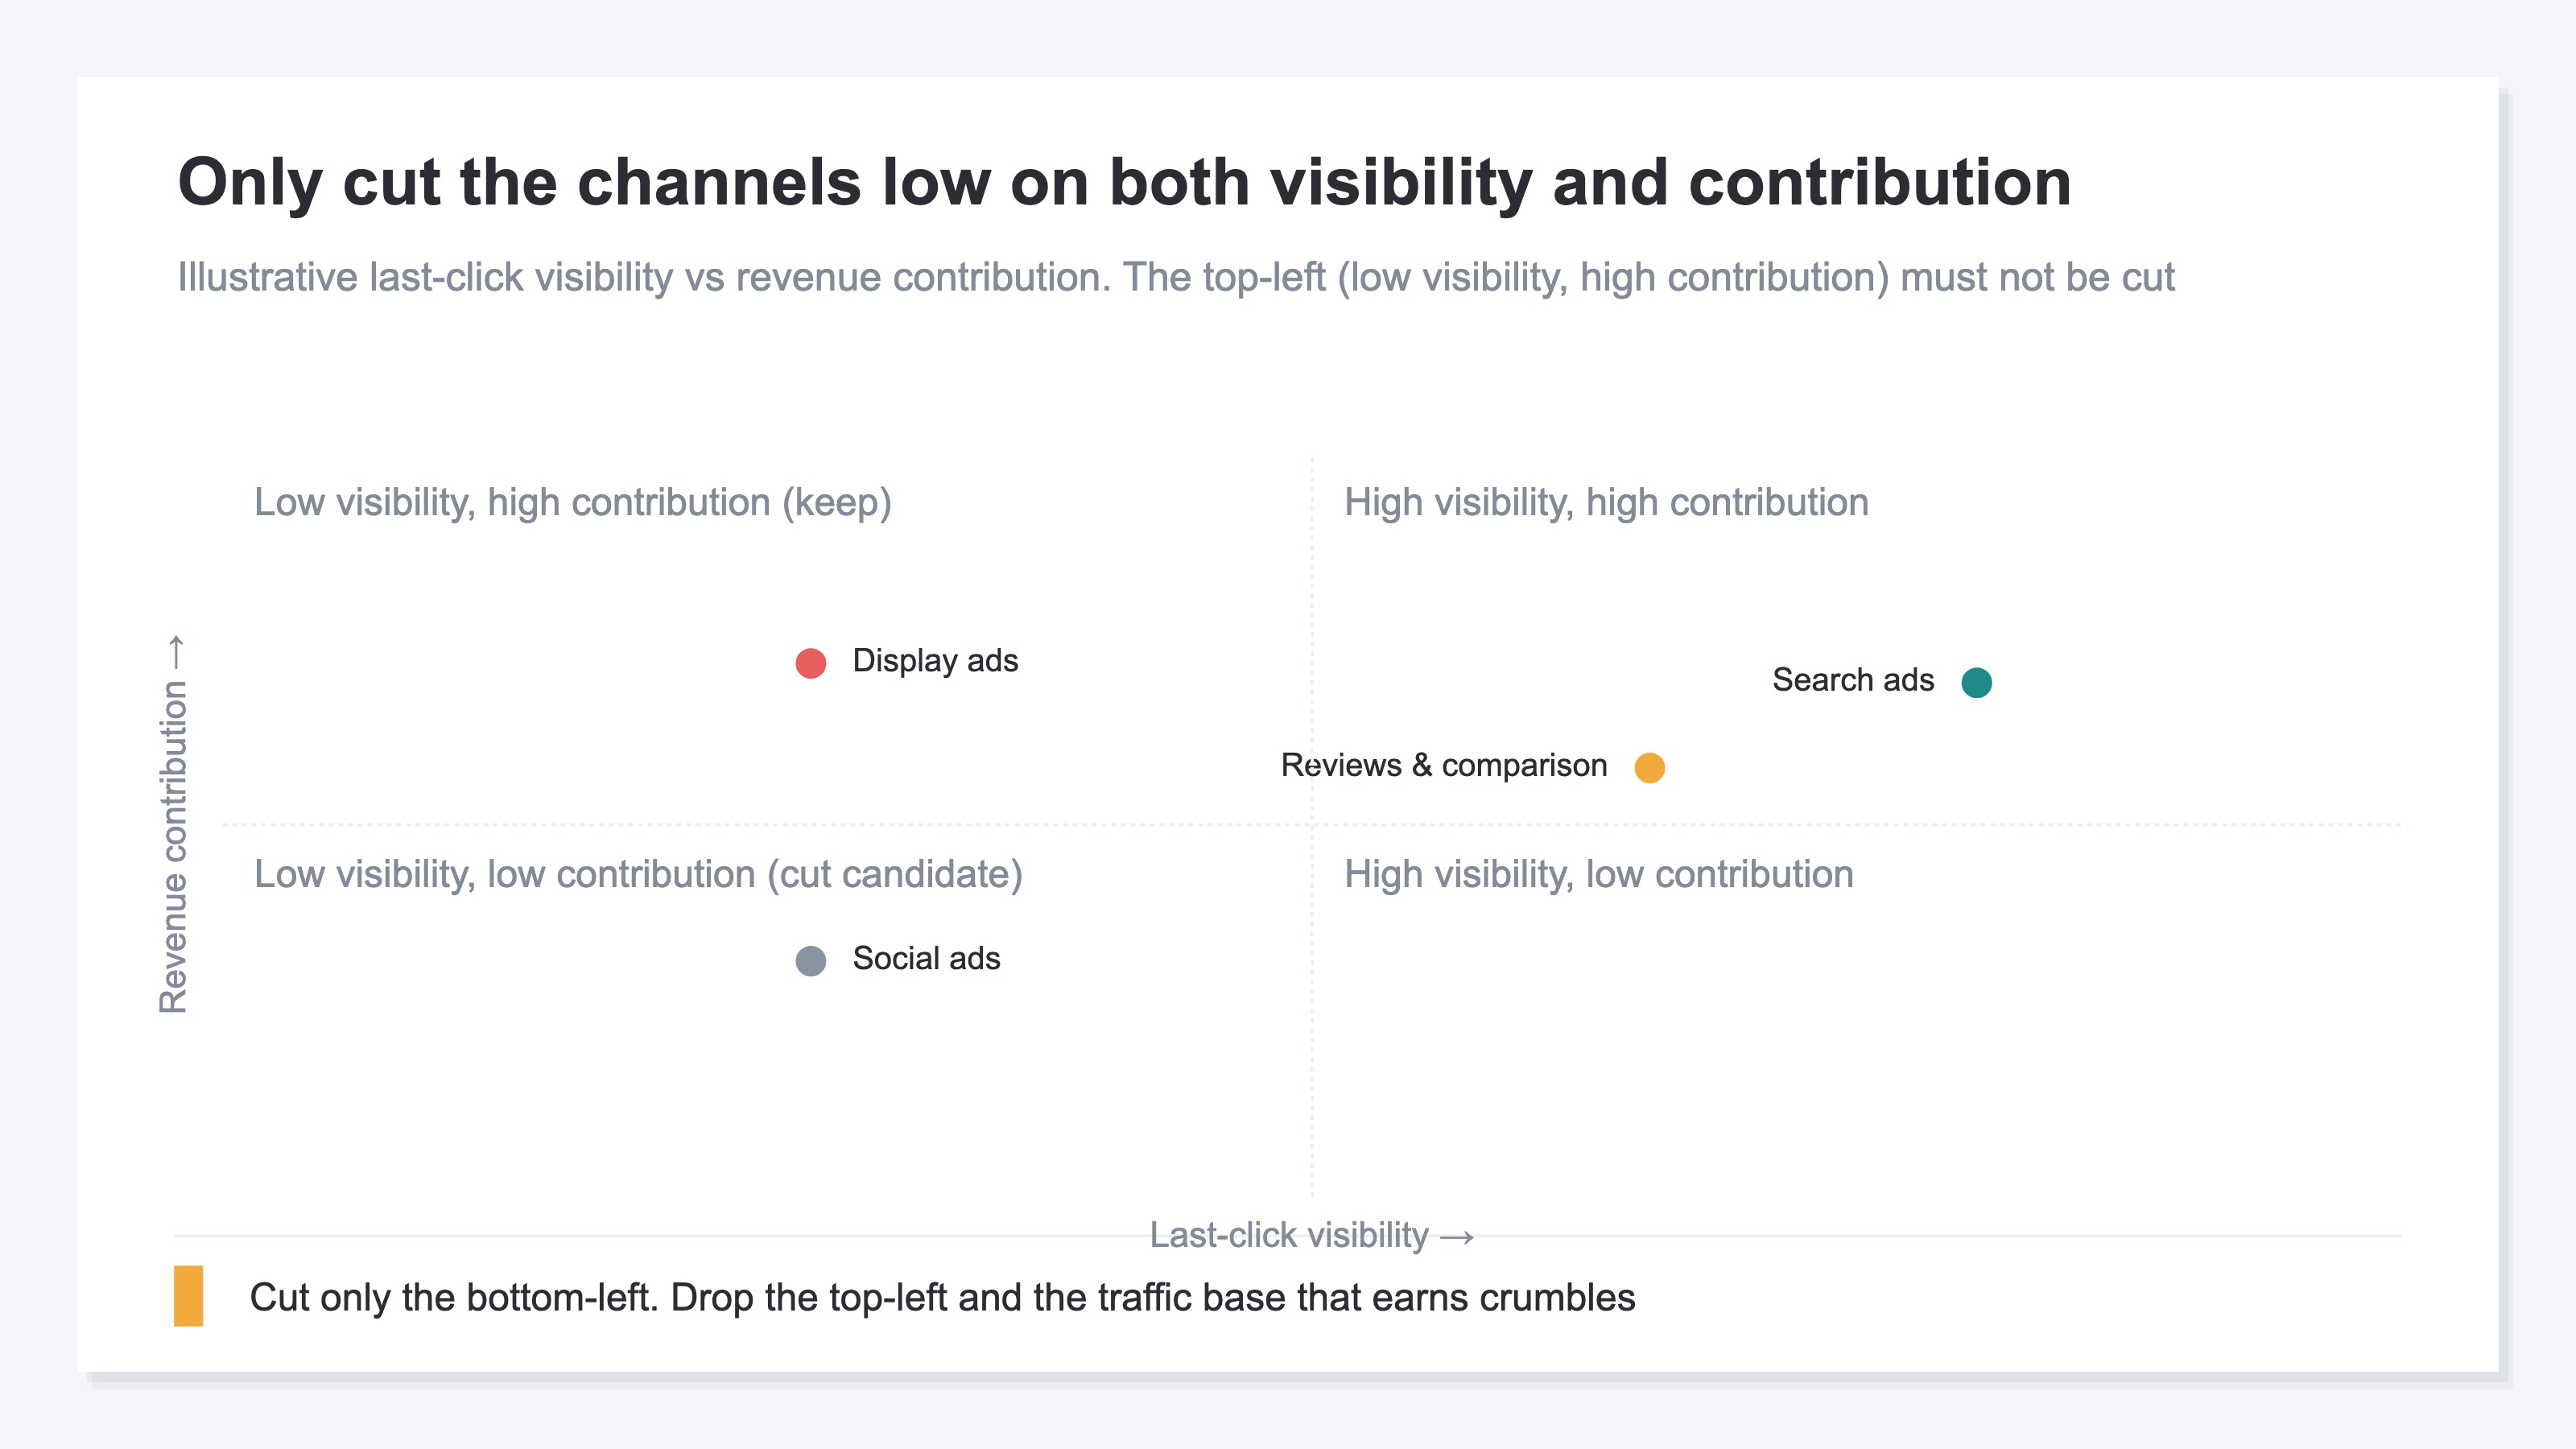Click the gray Social ads data point
The width and height of the screenshot is (2576, 1449).
click(810, 961)
